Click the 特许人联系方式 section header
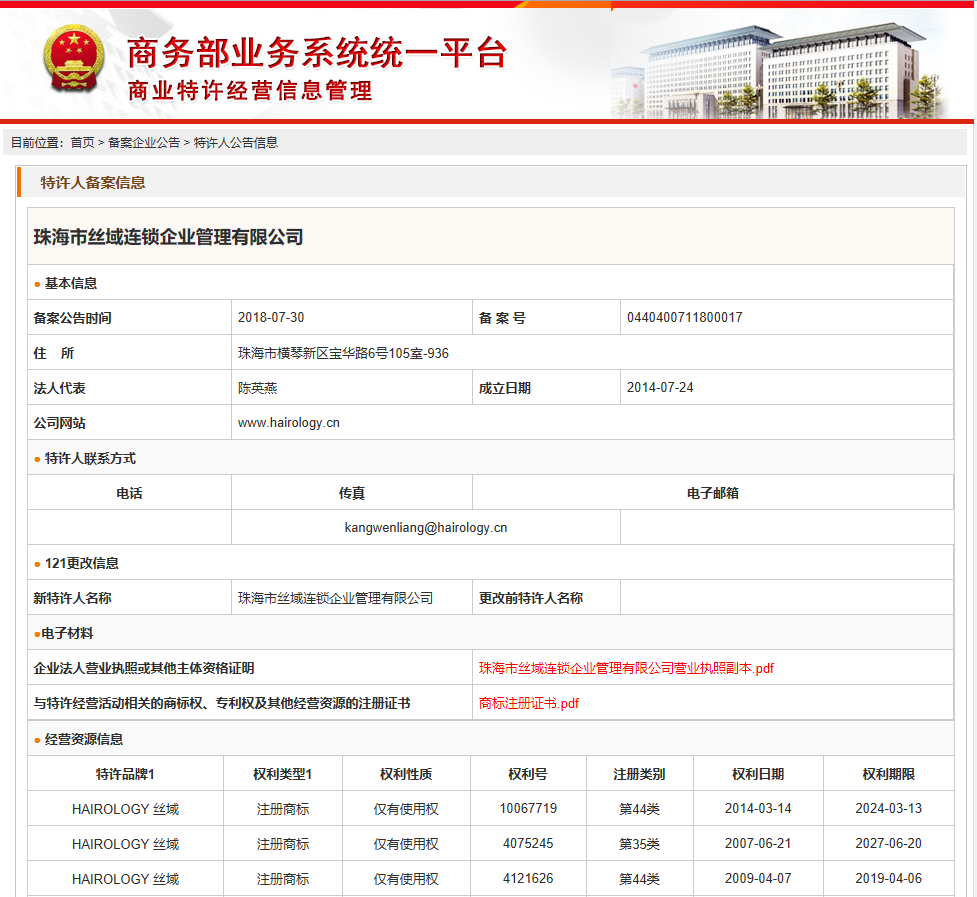The image size is (977, 897). pyautogui.click(x=90, y=458)
